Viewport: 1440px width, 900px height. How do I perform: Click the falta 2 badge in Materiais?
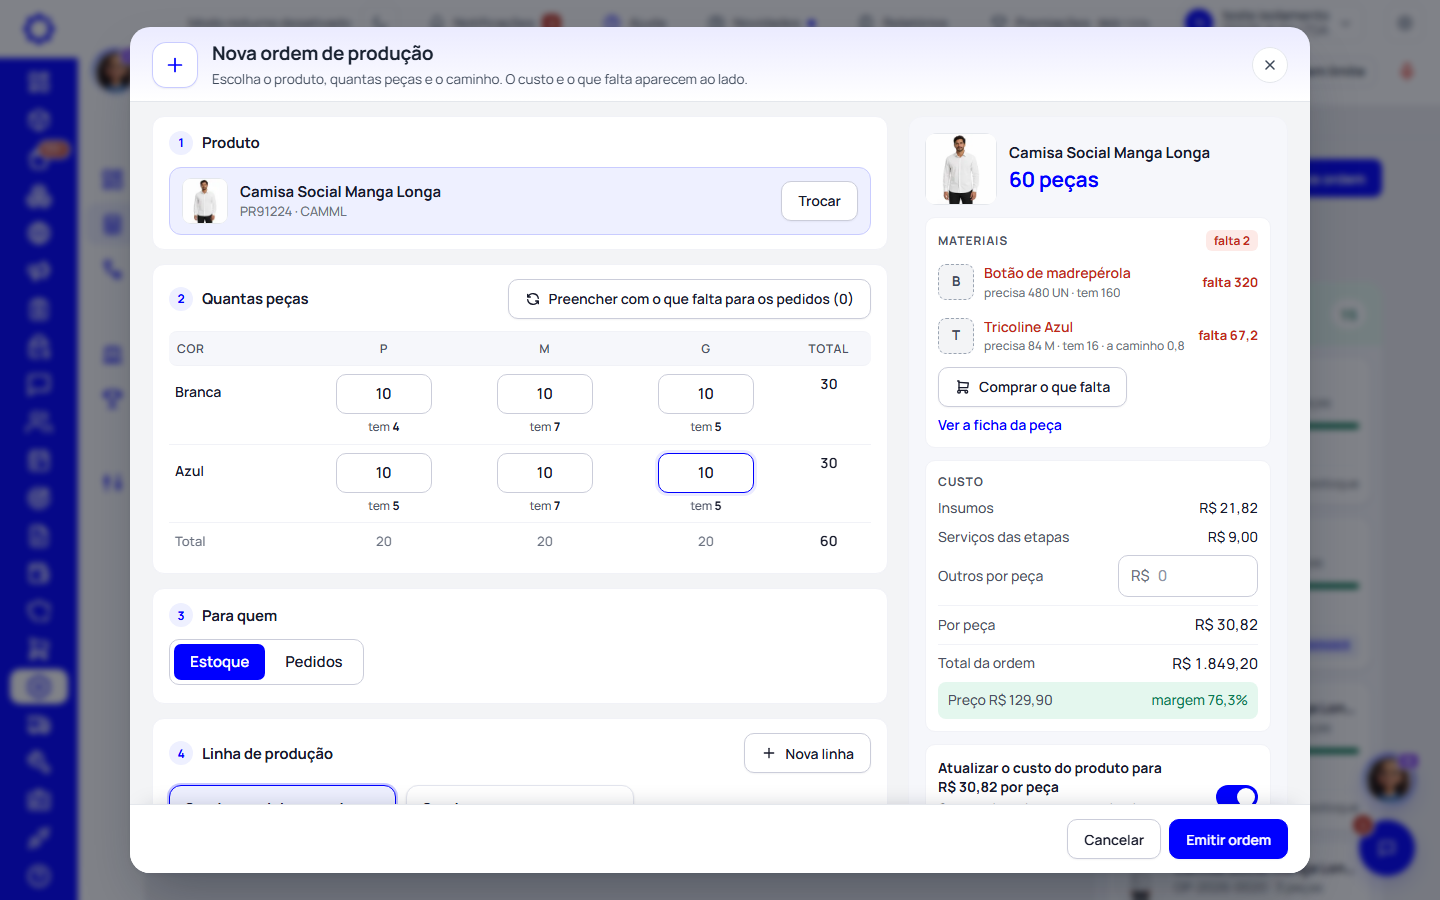point(1232,241)
